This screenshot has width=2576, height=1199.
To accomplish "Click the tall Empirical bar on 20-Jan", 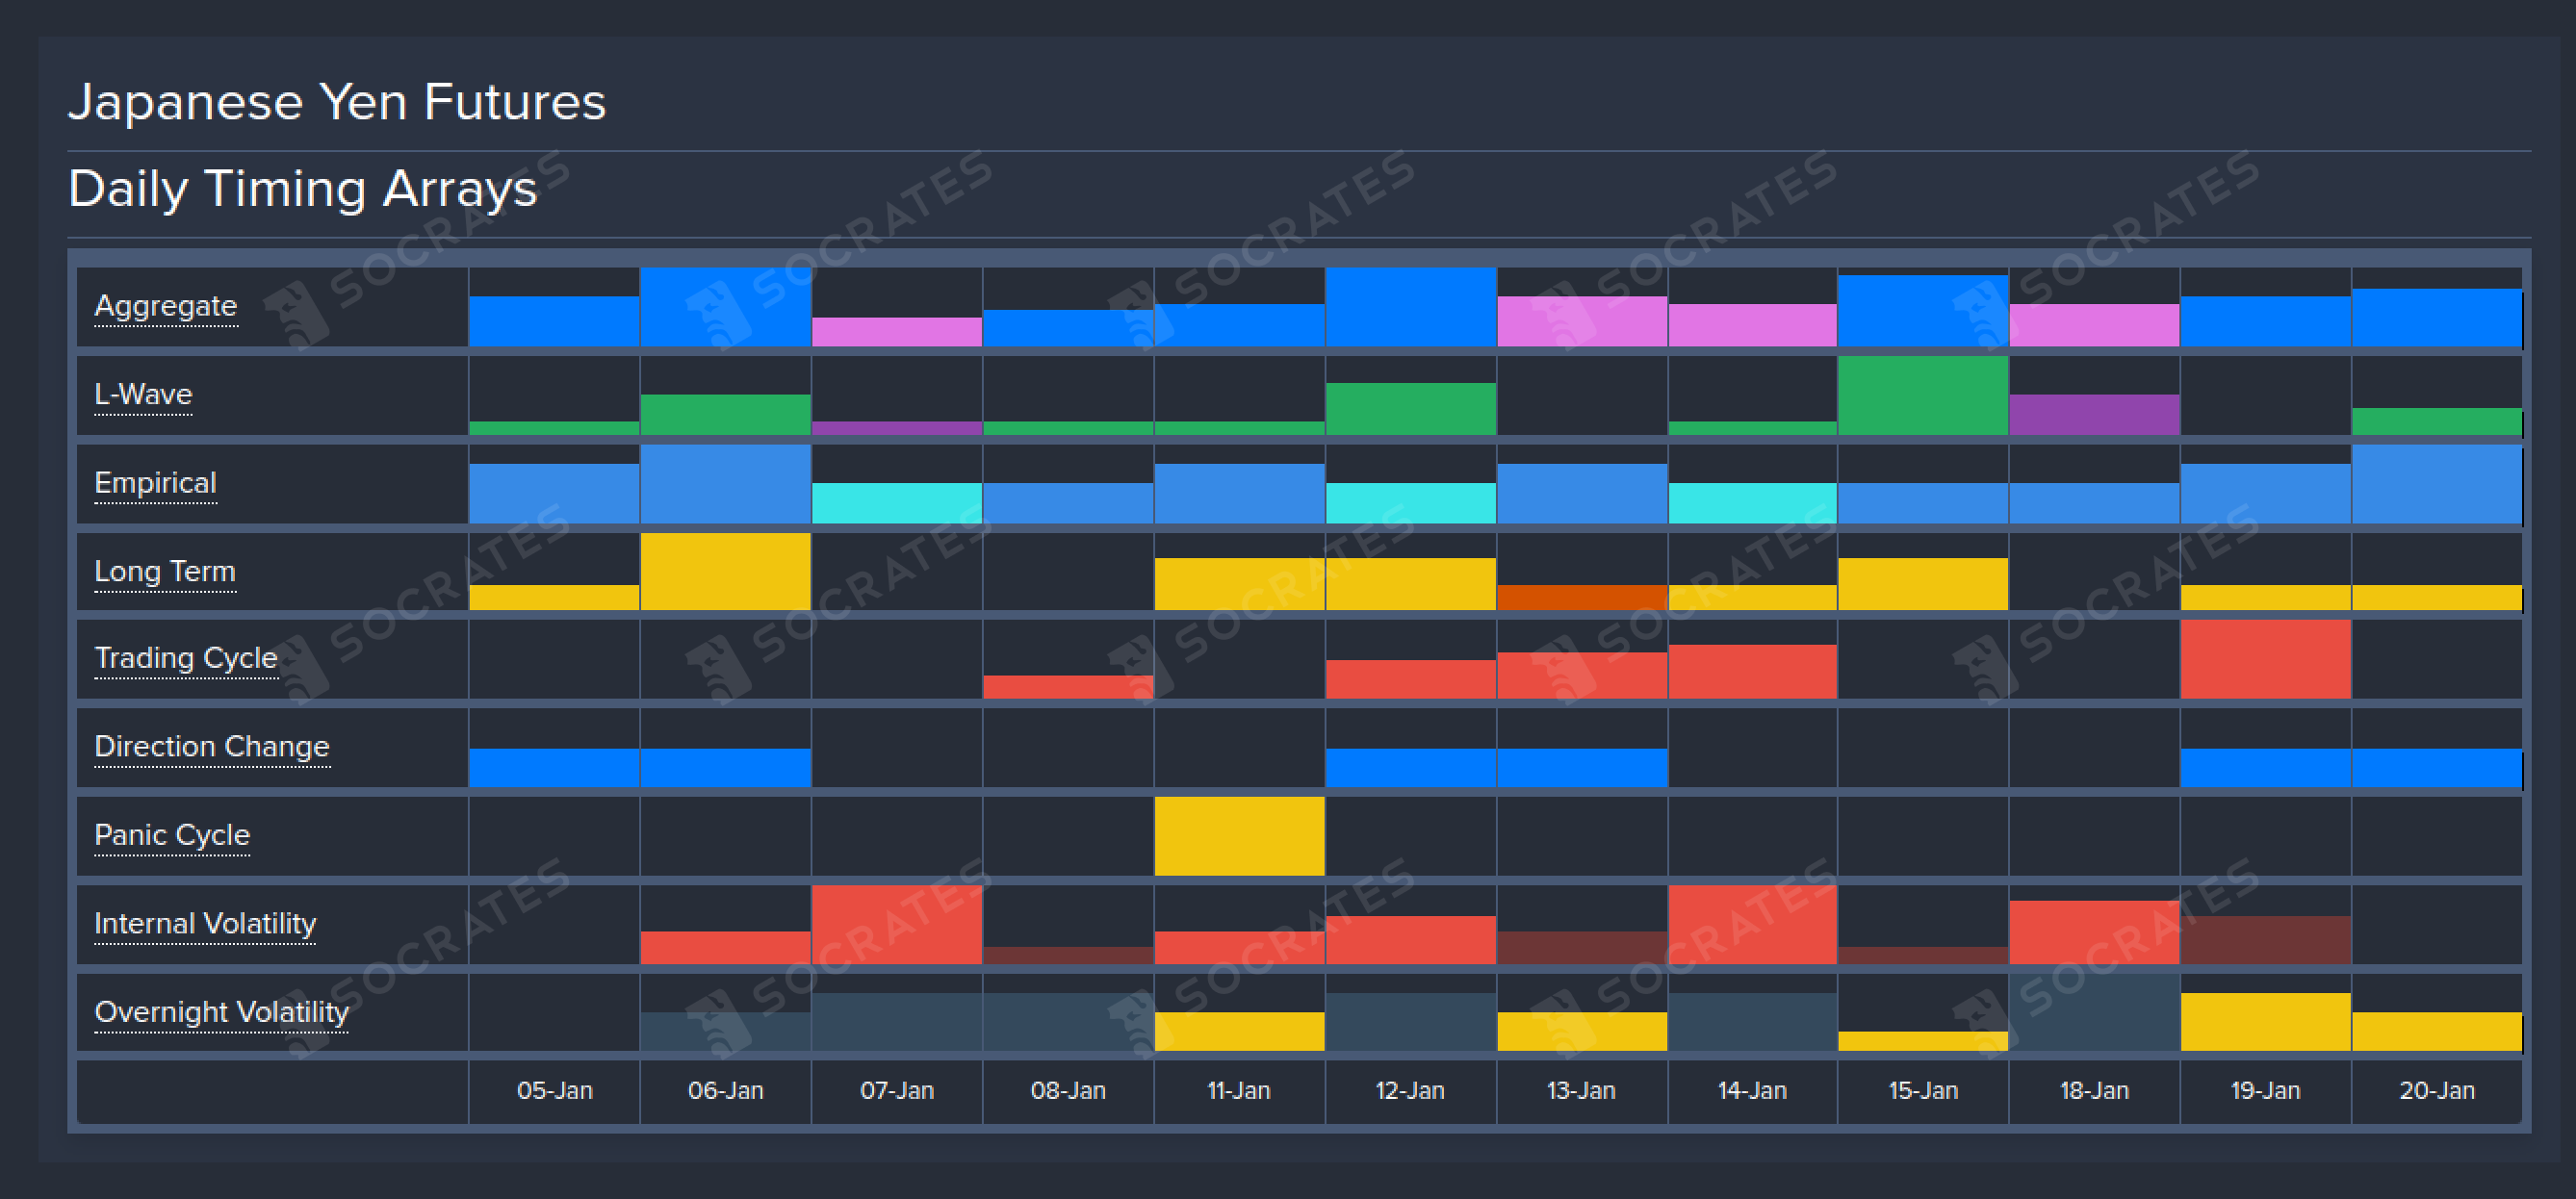I will pos(2437,484).
